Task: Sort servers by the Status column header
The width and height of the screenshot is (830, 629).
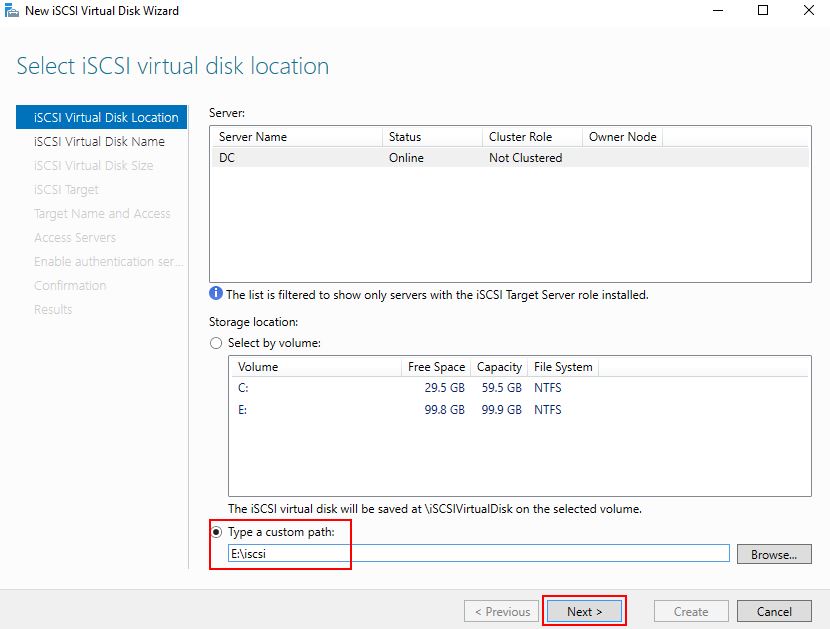Action: pos(432,137)
